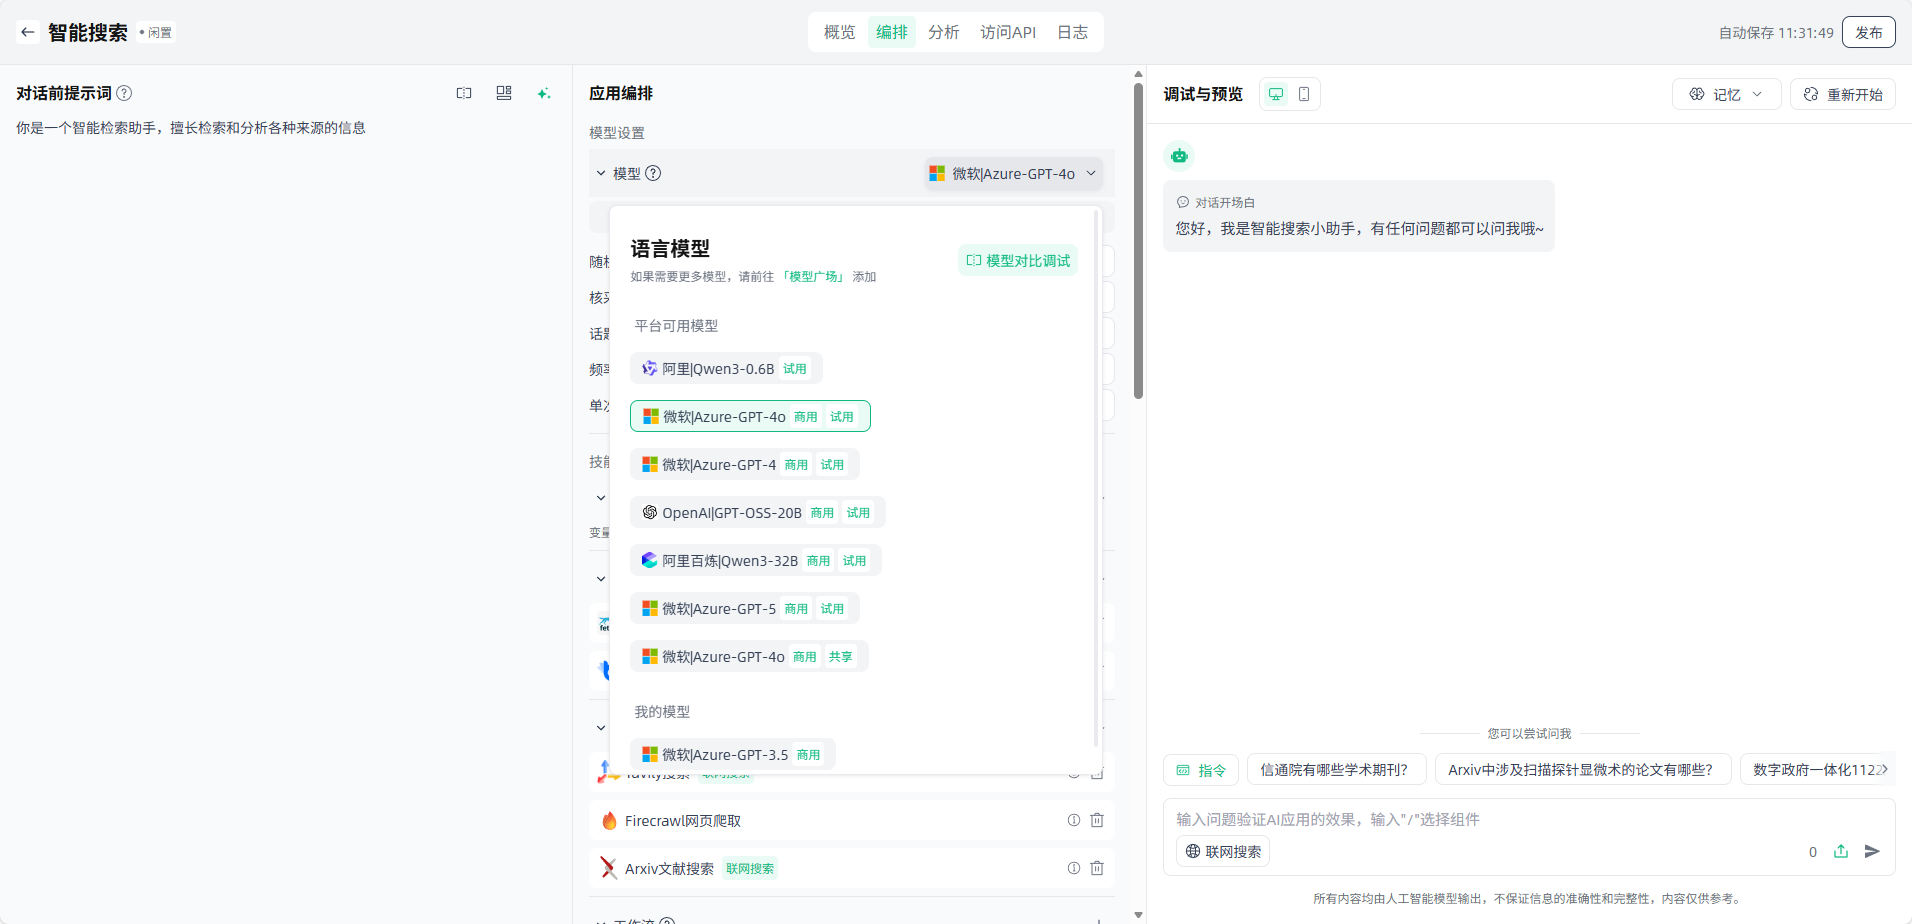Viewport: 1912px width, 924px height.
Task: Click the upload file icon in chat input
Action: coord(1841,851)
